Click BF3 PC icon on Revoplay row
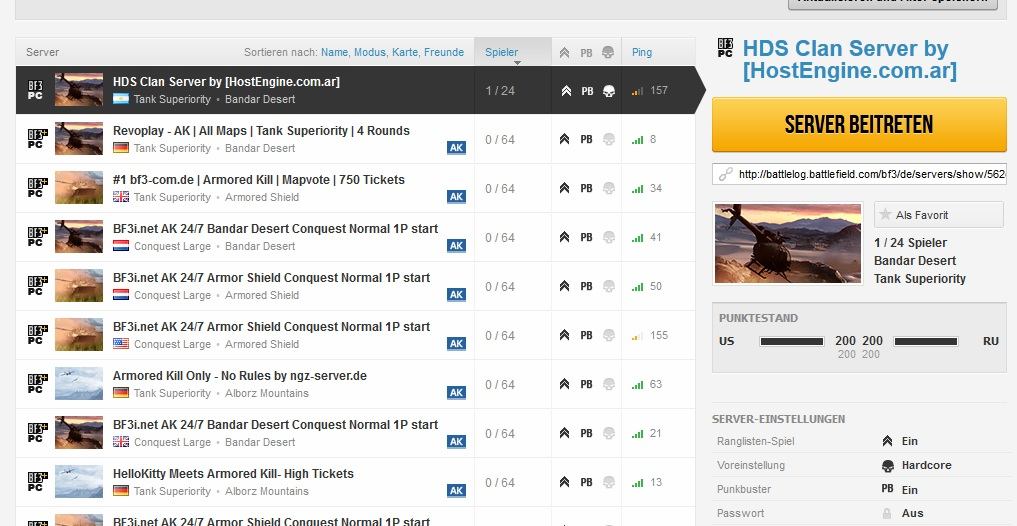This screenshot has width=1017, height=526. [x=36, y=139]
